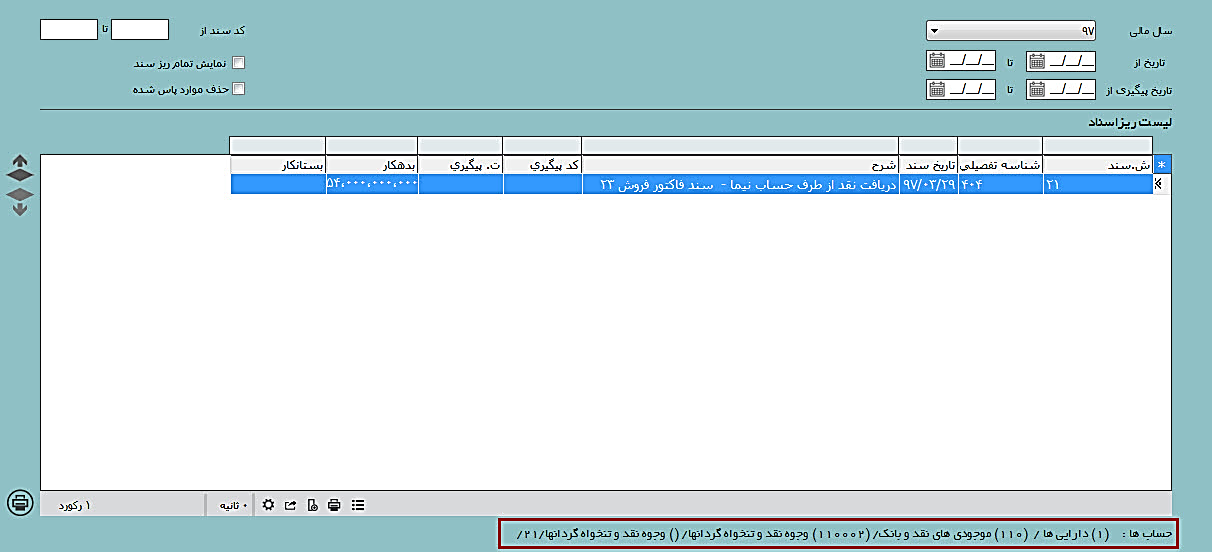Image resolution: width=1212 pixels, height=552 pixels.
Task: Toggle حذف موارد پاس شده checkbox
Action: (x=238, y=89)
